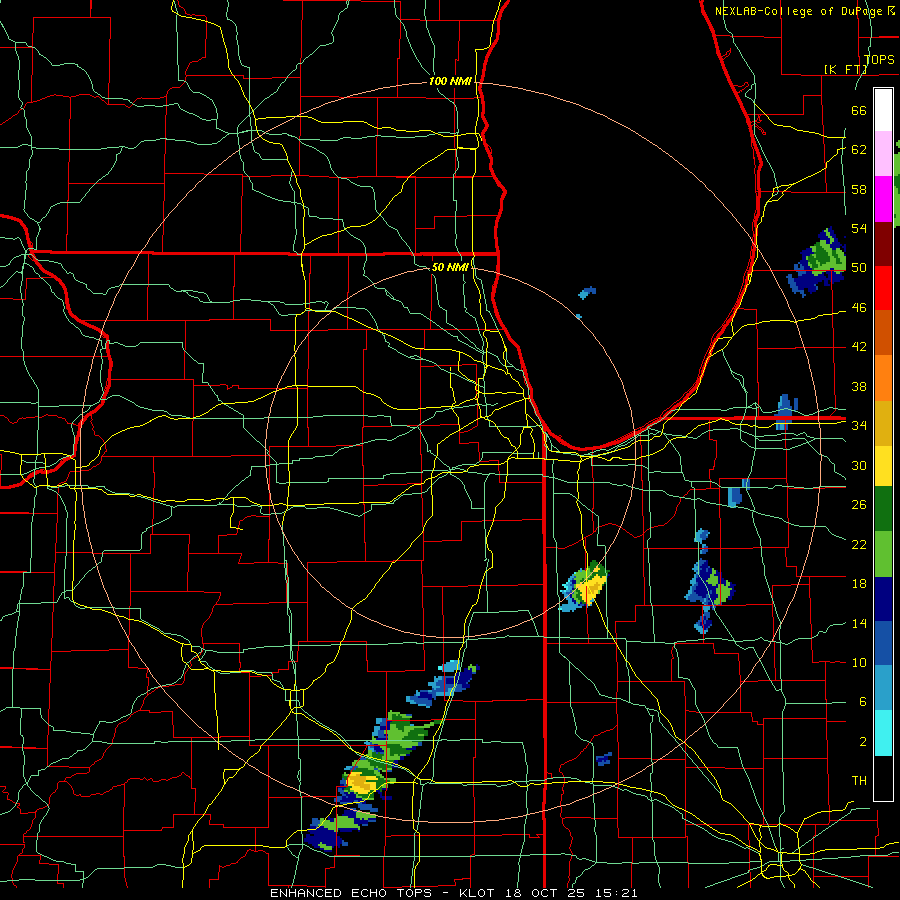The image size is (900, 900).
Task: Click the "46" legend value
Action: (859, 307)
